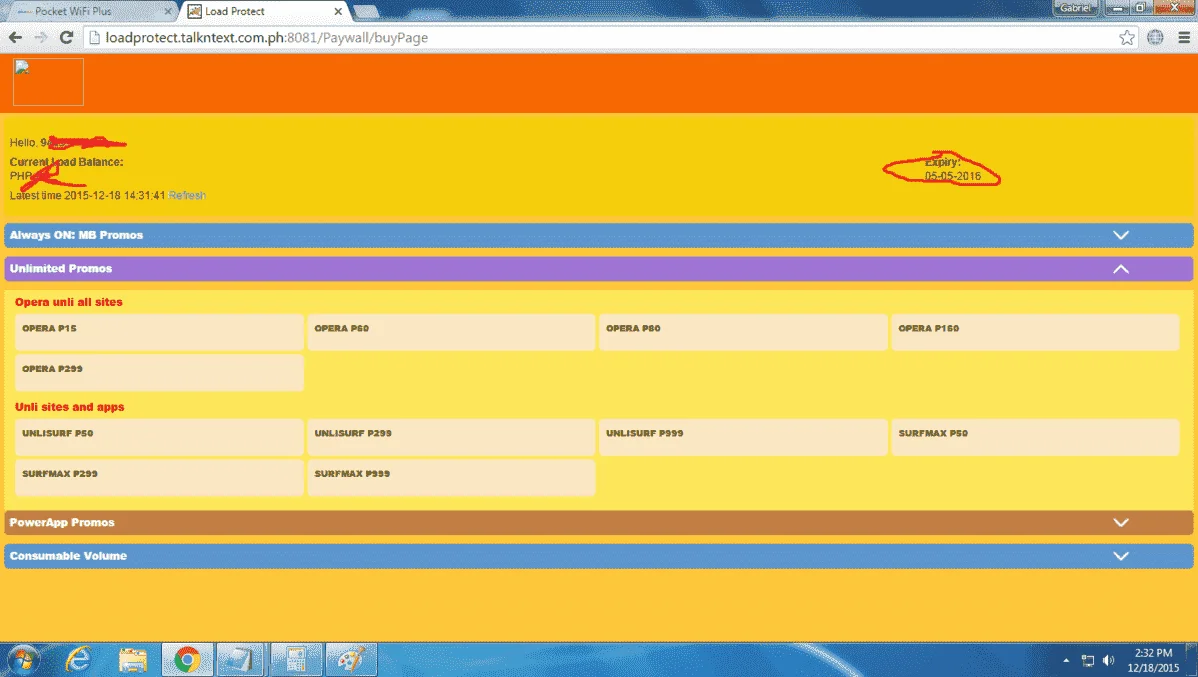Collapse the Unlimited Promos section

coord(599,268)
